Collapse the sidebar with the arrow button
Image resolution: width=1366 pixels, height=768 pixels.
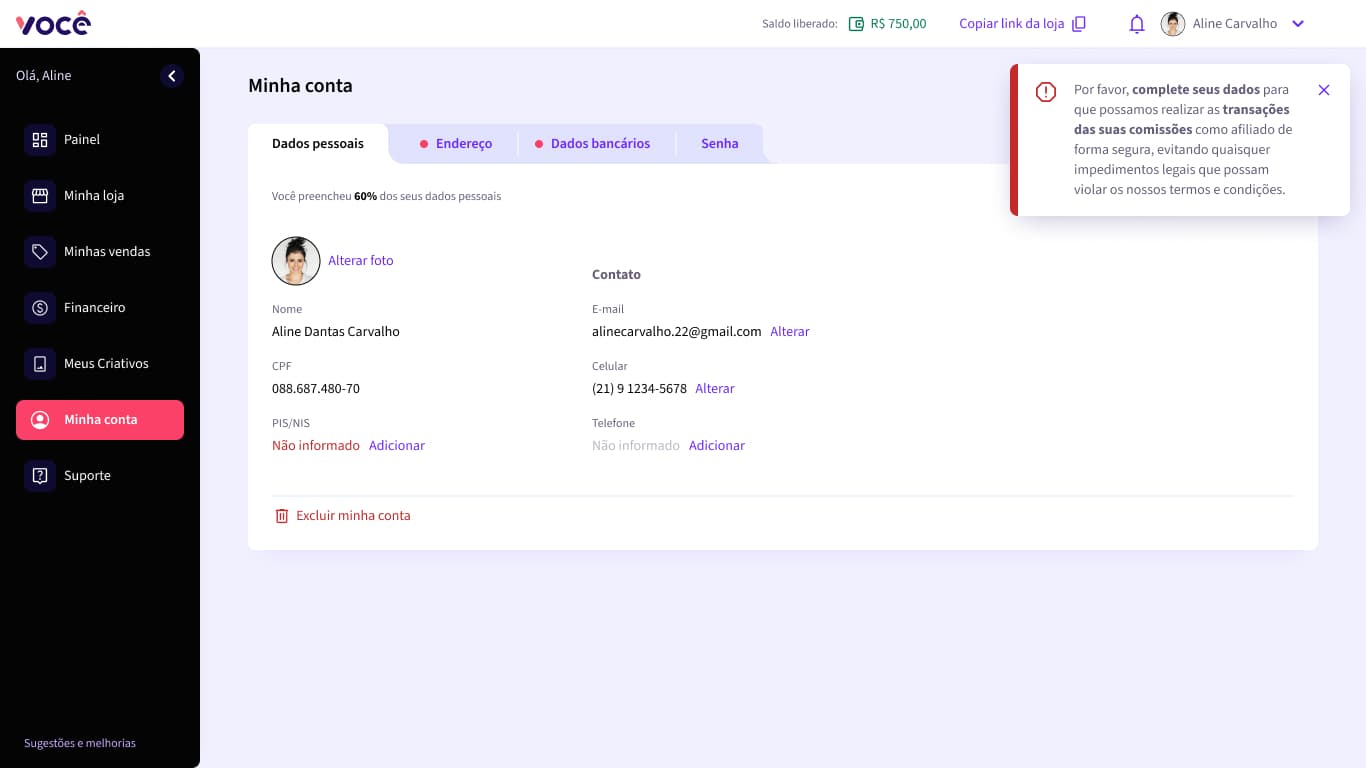point(172,76)
